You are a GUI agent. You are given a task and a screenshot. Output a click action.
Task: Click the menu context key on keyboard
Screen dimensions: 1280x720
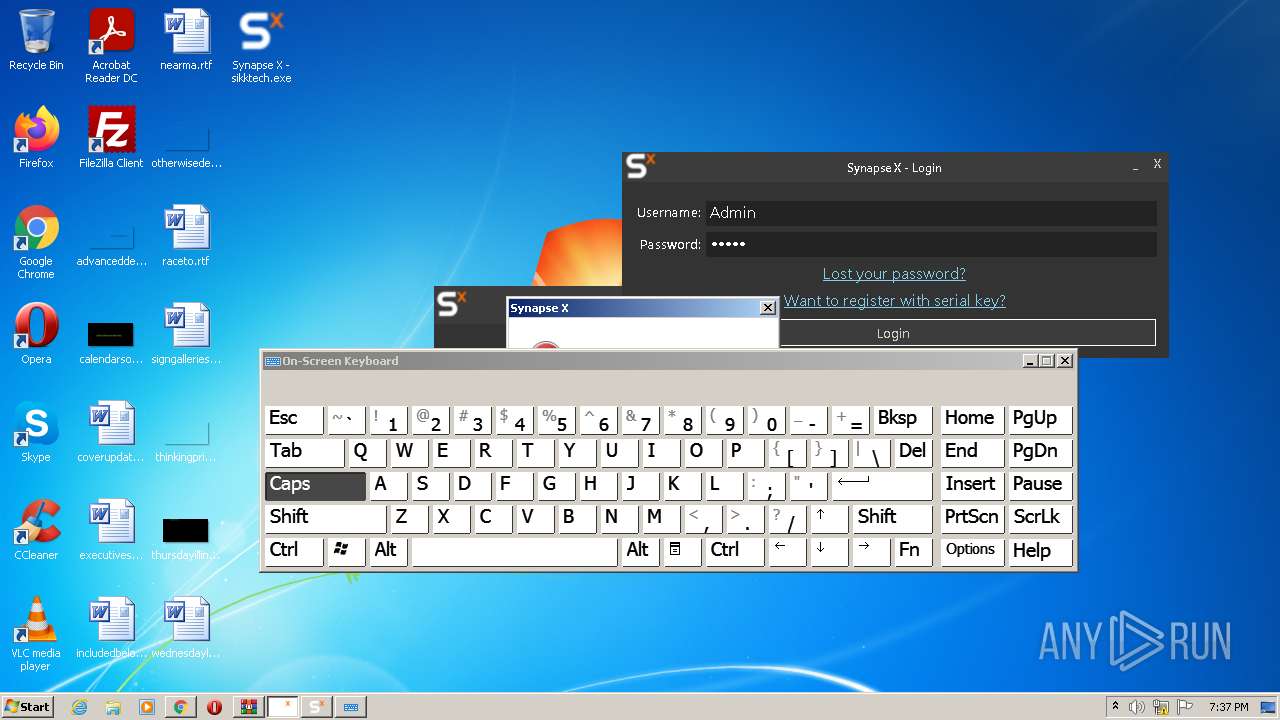point(682,551)
